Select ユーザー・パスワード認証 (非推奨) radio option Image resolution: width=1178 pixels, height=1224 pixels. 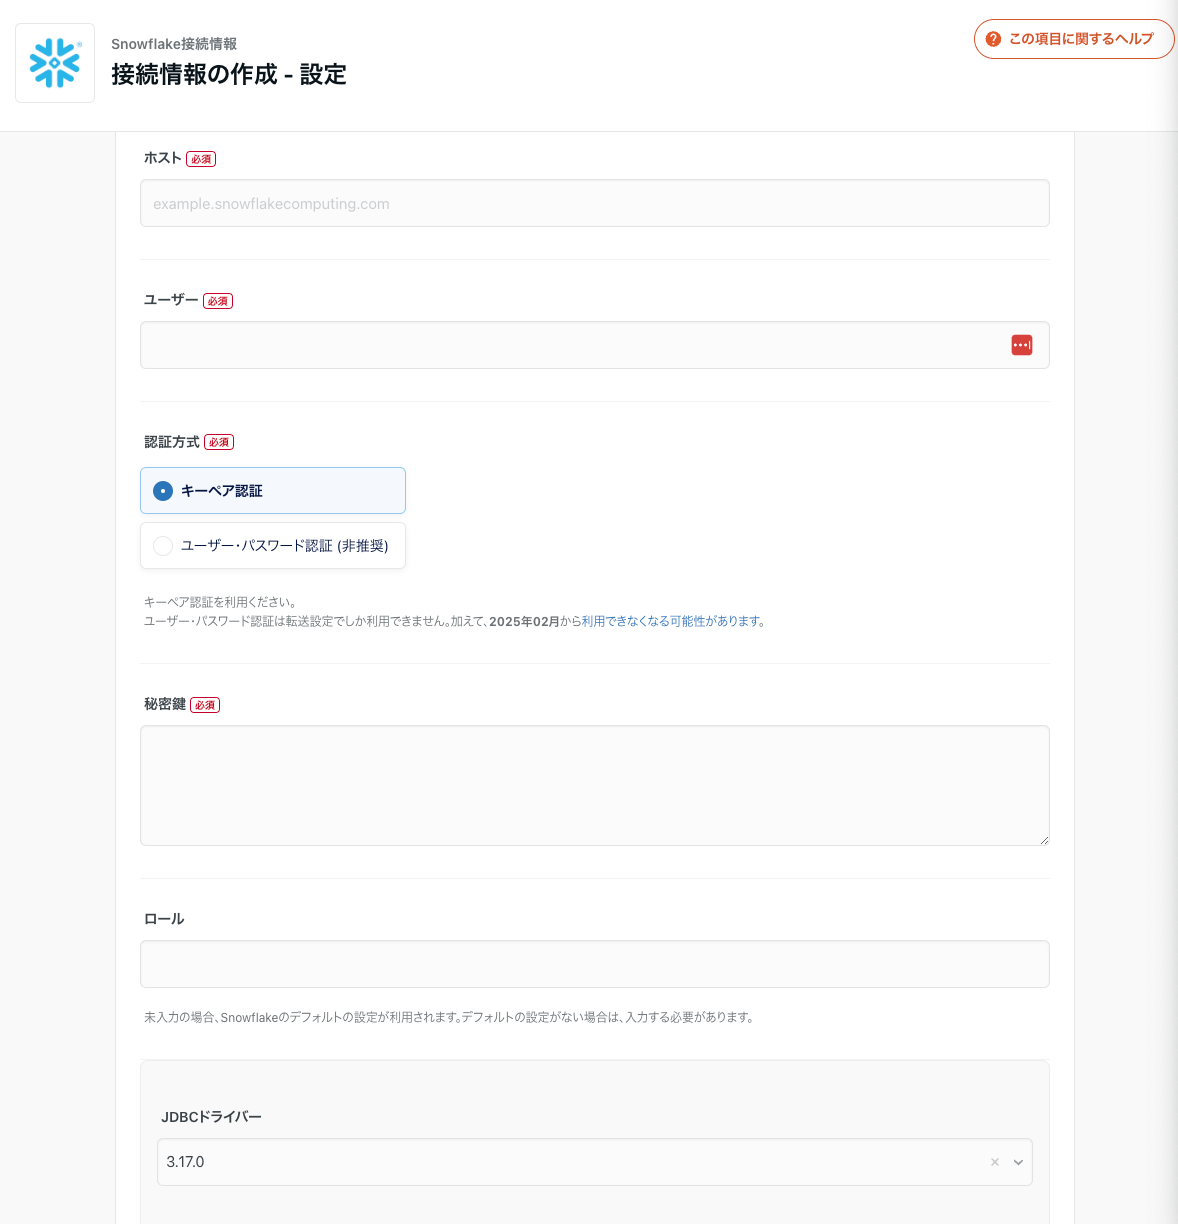[273, 546]
